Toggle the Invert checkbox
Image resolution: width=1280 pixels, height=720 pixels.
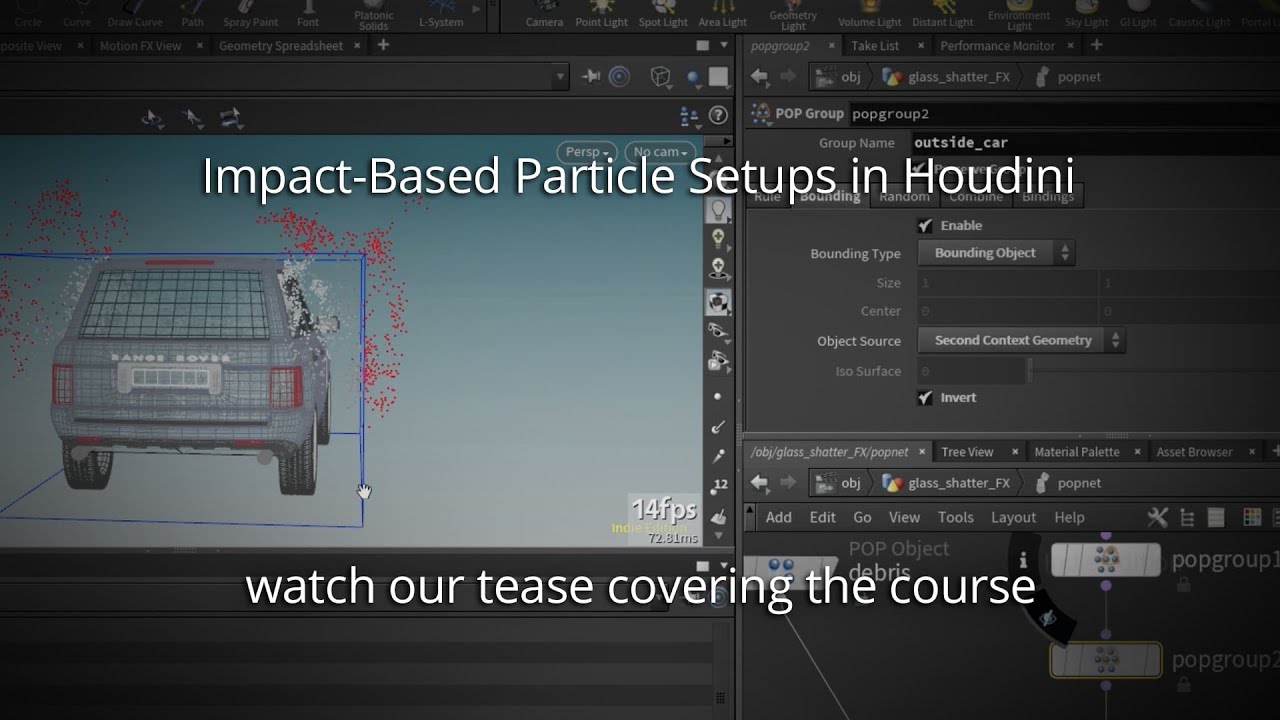click(925, 398)
